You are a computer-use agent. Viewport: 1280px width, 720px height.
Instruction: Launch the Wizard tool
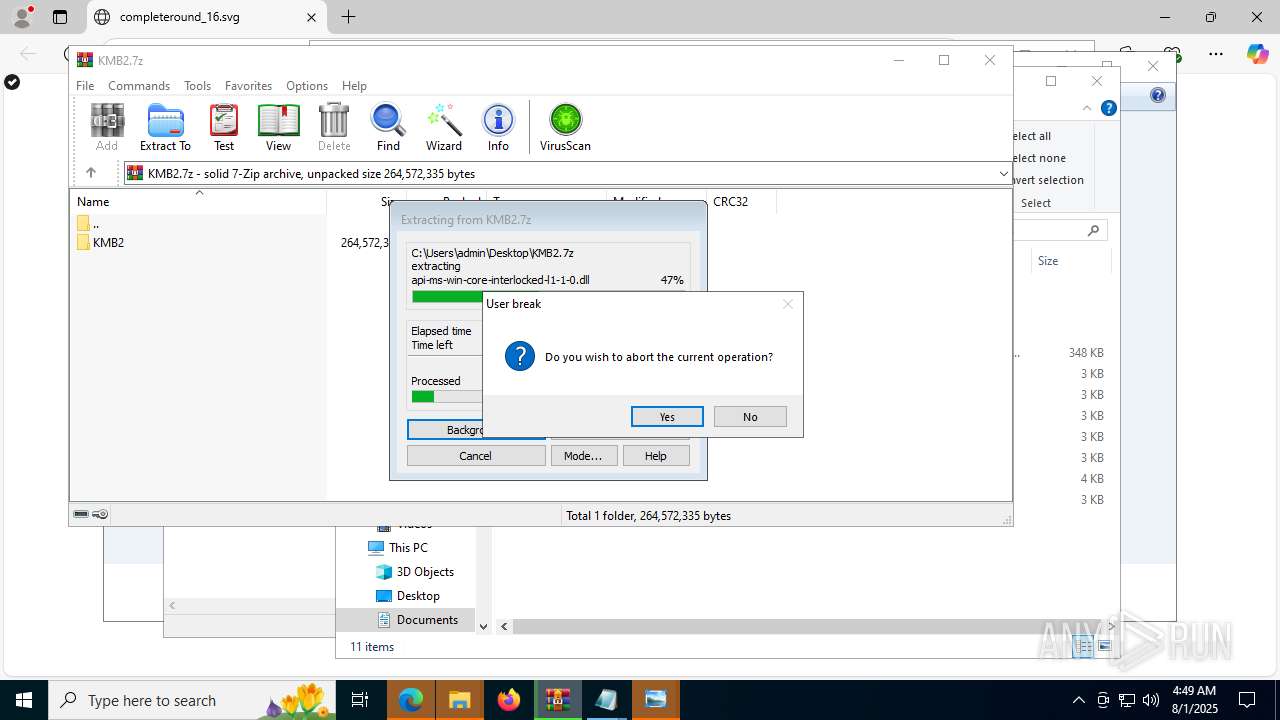[444, 127]
